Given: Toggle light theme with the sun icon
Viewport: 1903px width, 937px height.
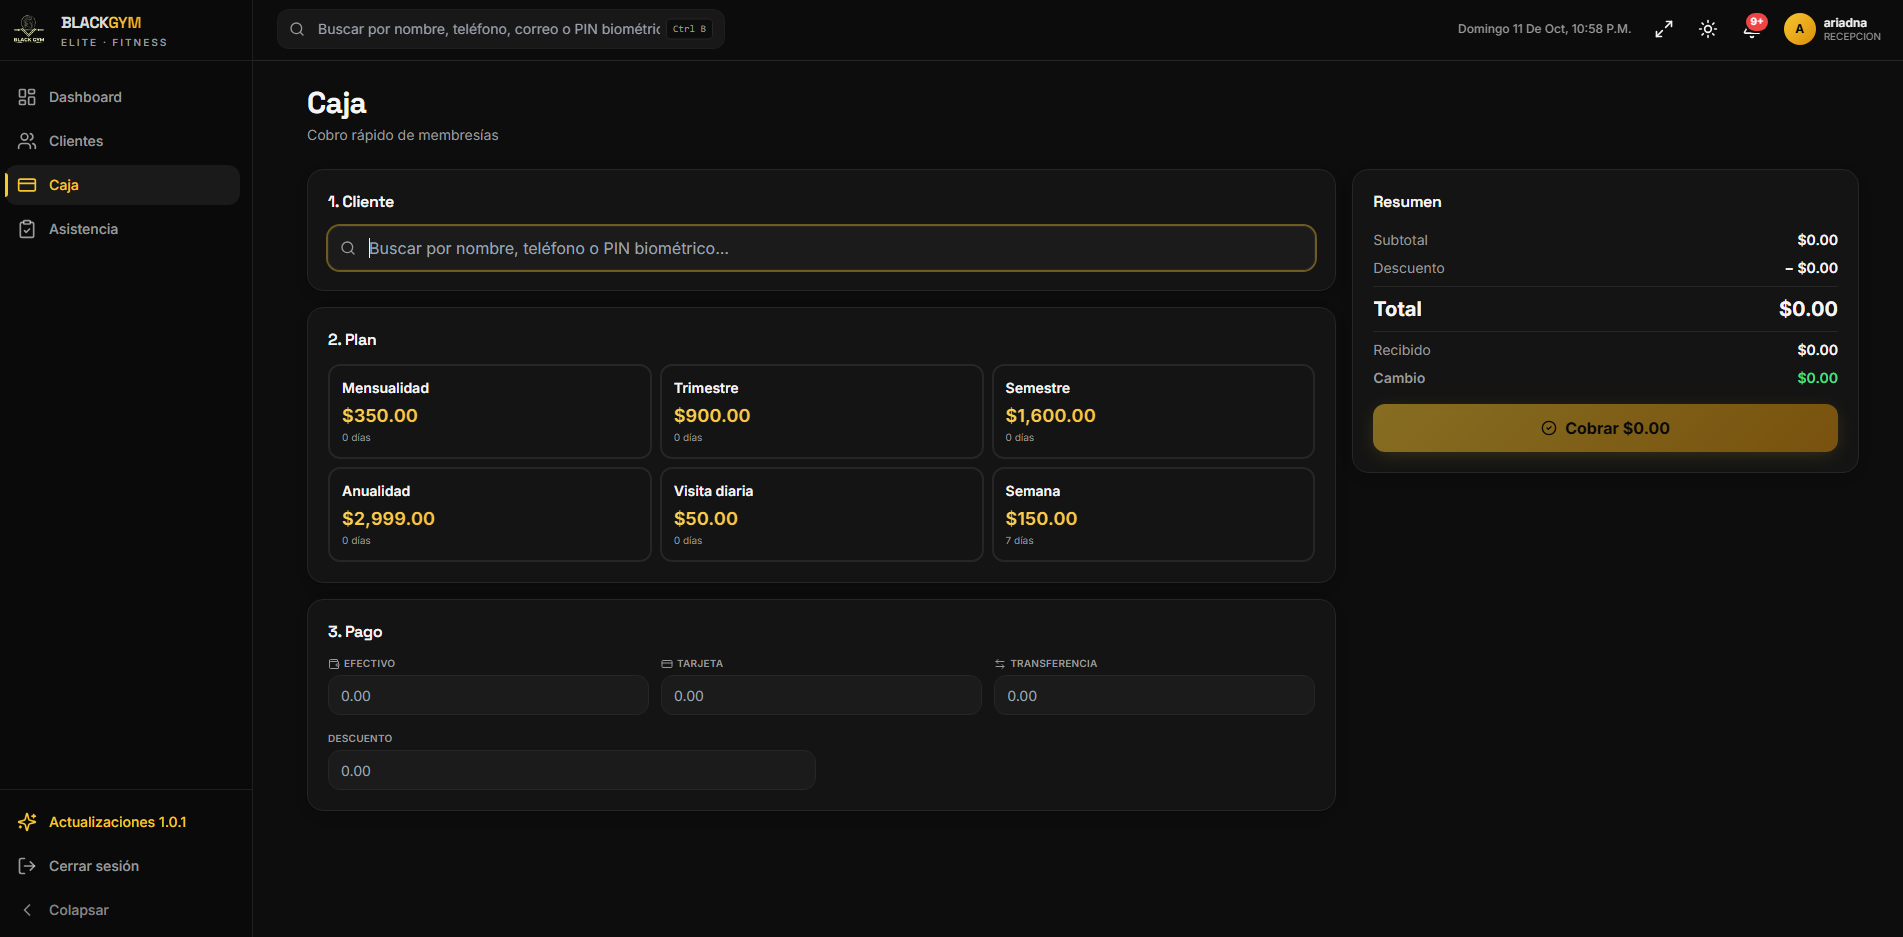Looking at the screenshot, I should [1708, 29].
